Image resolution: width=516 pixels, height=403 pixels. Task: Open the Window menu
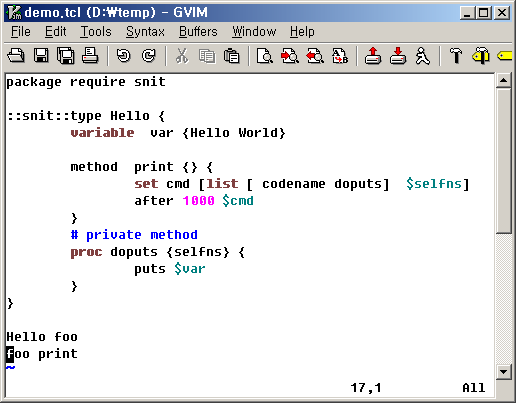click(x=254, y=32)
